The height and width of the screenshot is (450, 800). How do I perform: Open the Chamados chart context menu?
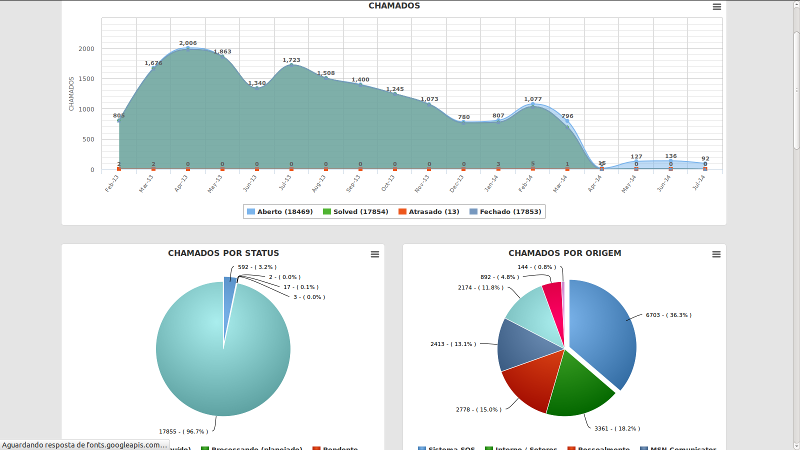pyautogui.click(x=716, y=7)
